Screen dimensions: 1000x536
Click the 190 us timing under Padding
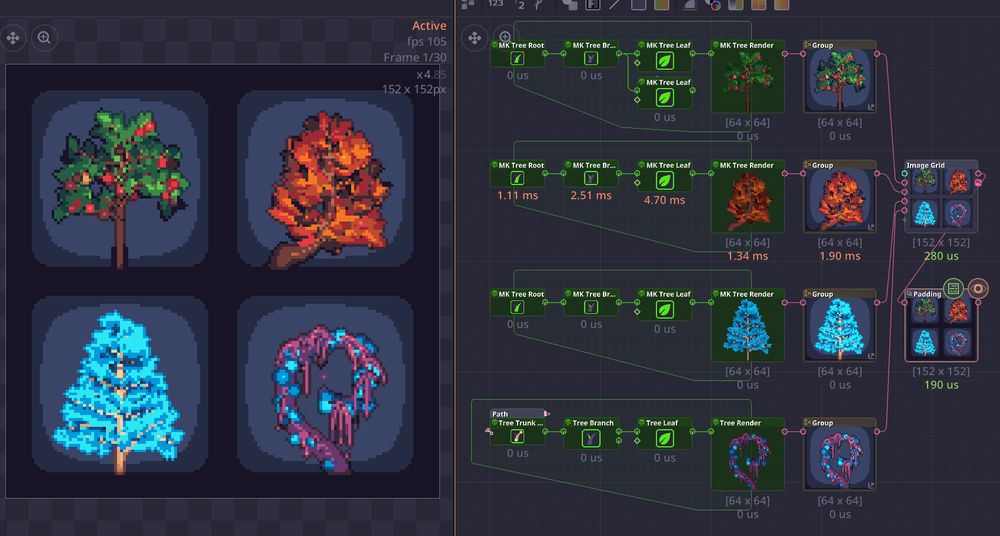coord(941,385)
